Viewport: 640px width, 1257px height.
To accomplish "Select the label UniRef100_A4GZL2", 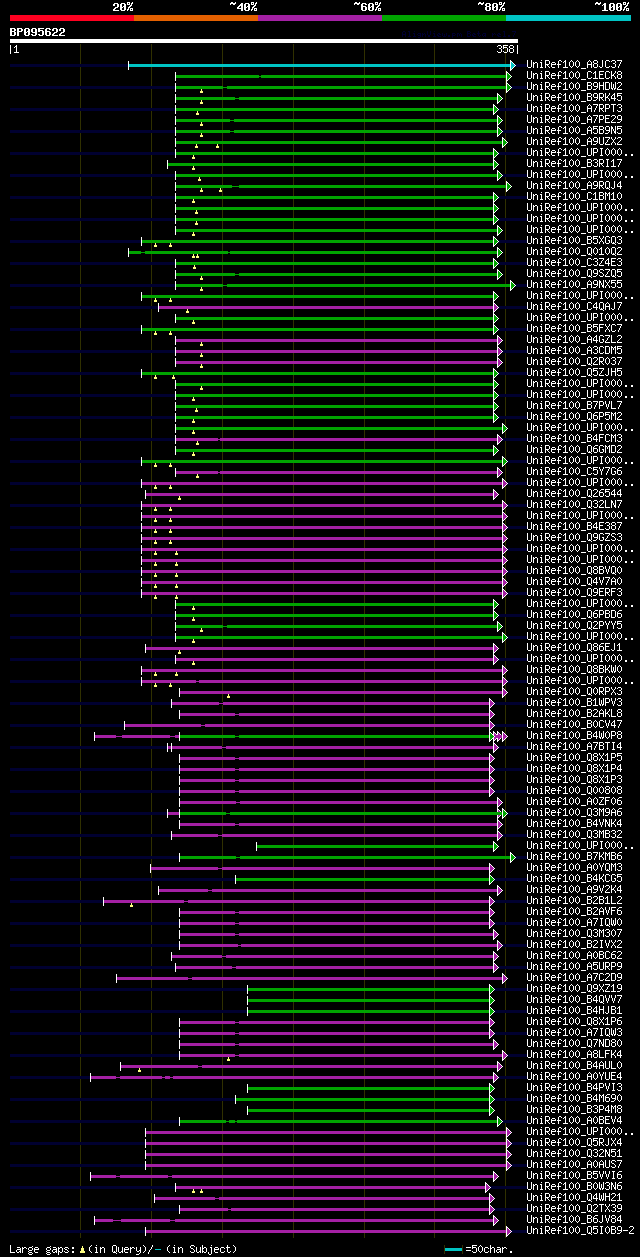I will (x=574, y=339).
